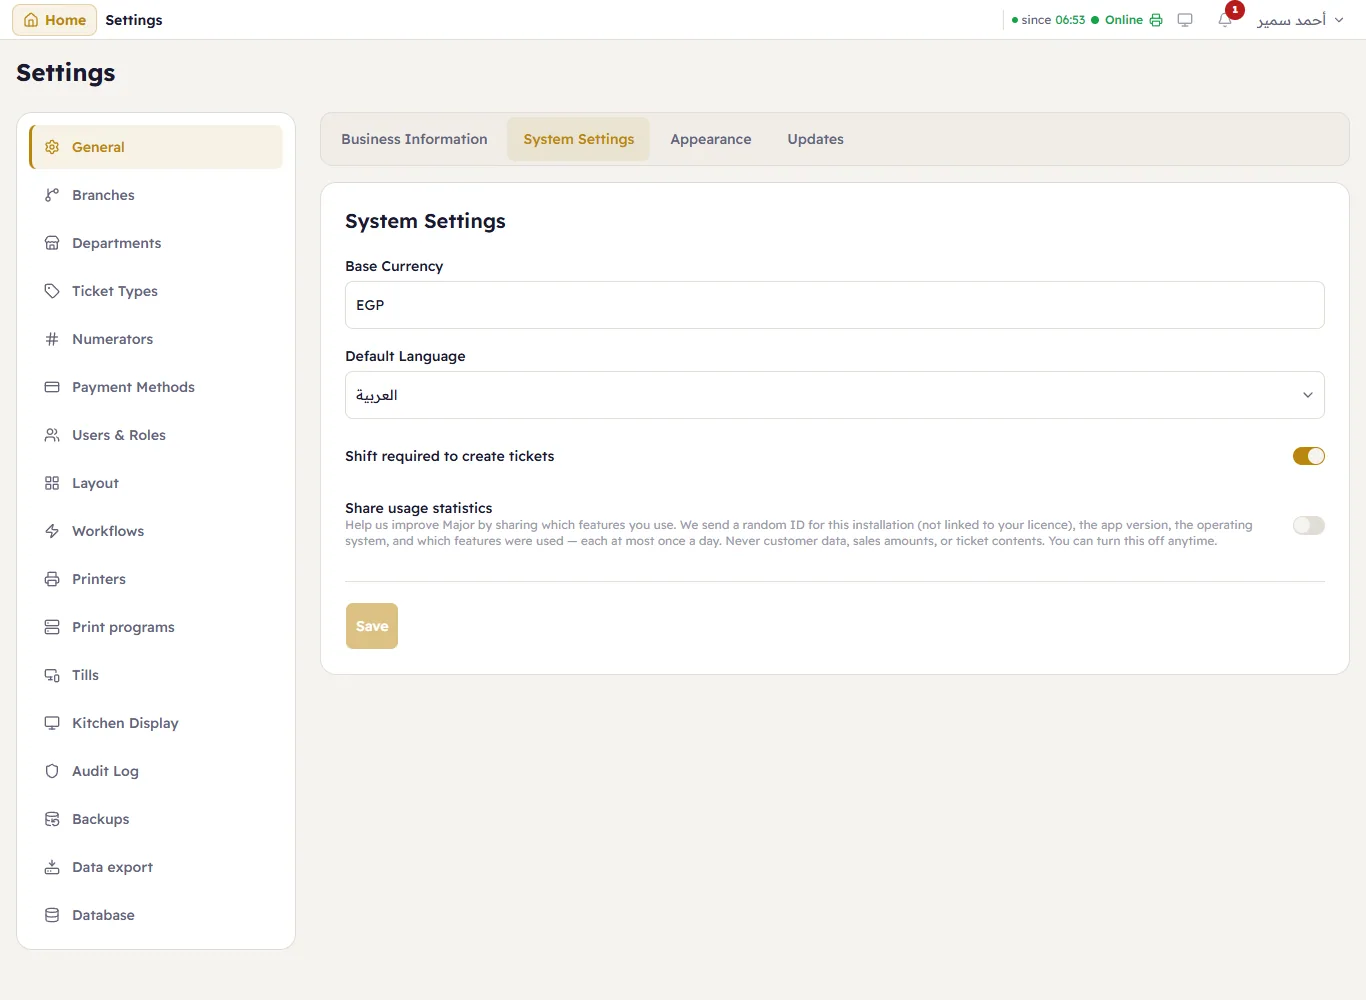Click the Database cylinder icon
1366x1000 pixels.
click(52, 915)
